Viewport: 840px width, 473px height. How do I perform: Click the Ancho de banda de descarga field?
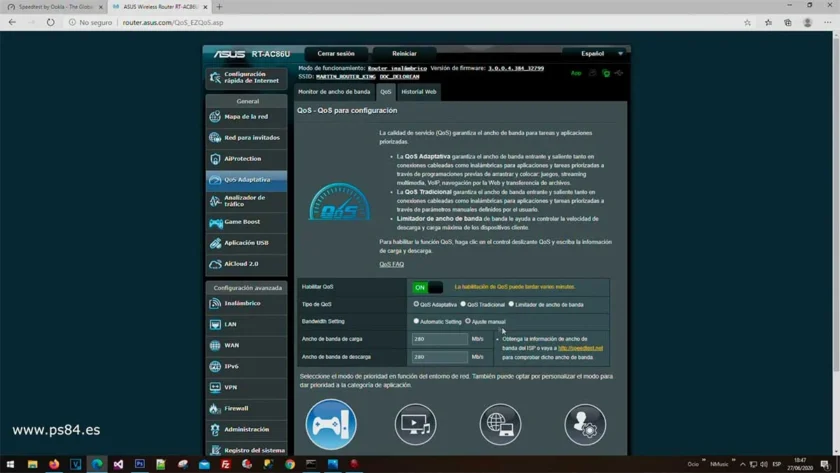pos(439,357)
